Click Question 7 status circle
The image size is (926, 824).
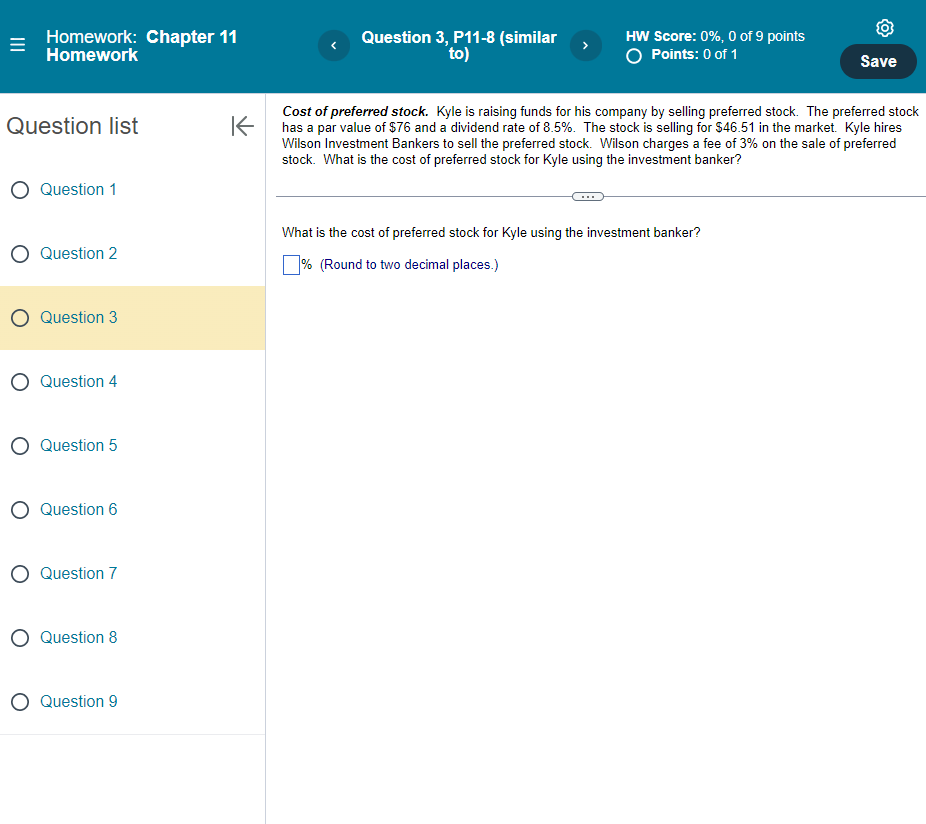coord(20,574)
